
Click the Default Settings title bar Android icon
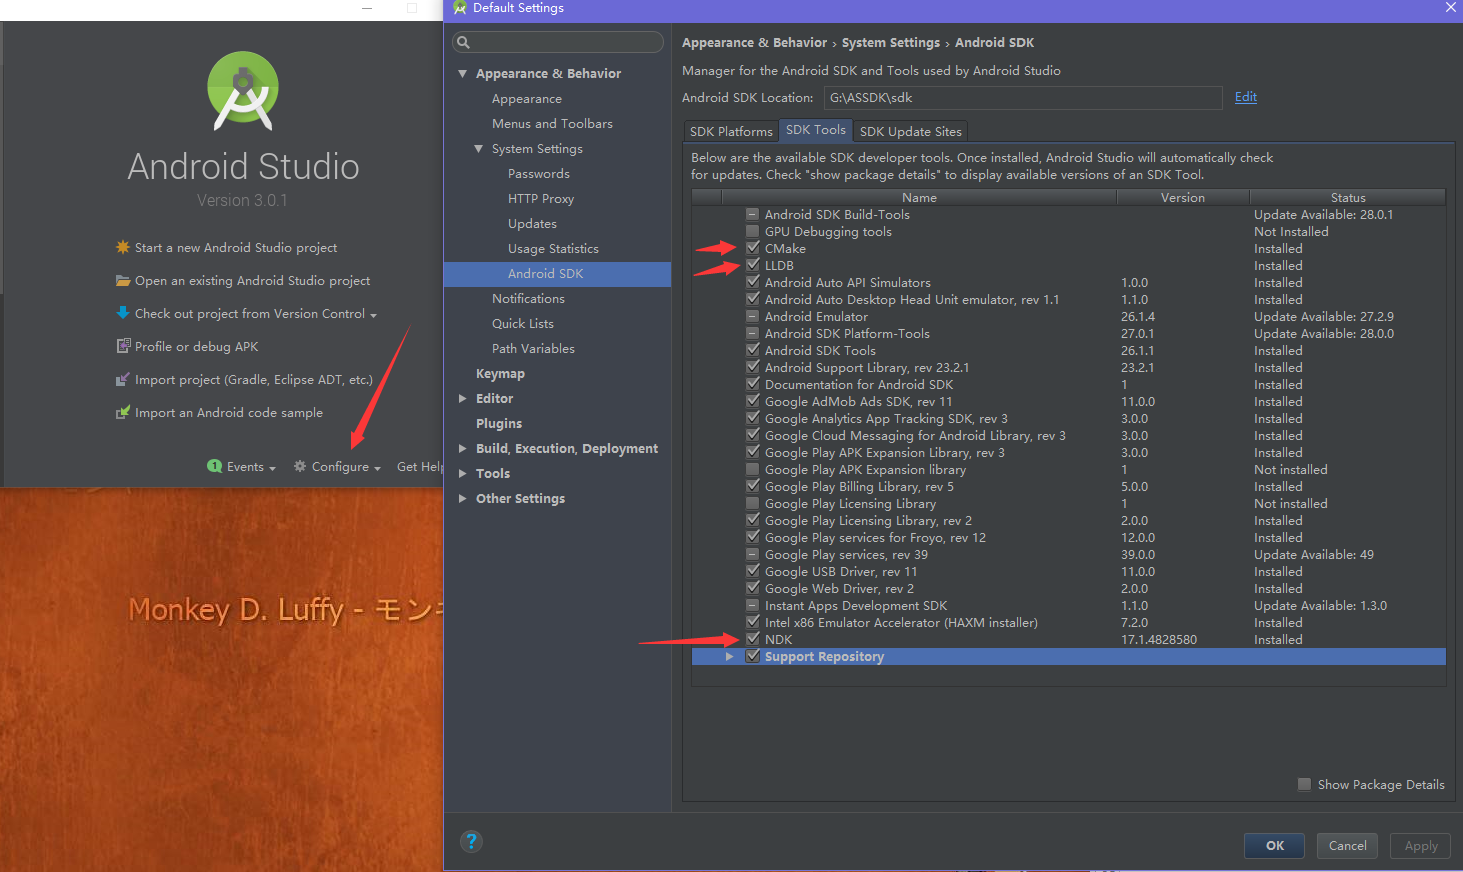460,7
